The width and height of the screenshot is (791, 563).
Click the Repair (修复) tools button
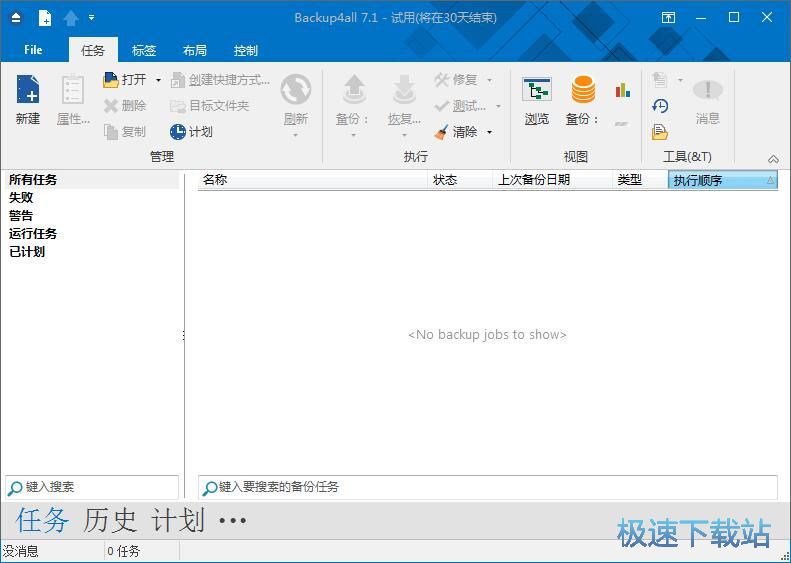(456, 80)
